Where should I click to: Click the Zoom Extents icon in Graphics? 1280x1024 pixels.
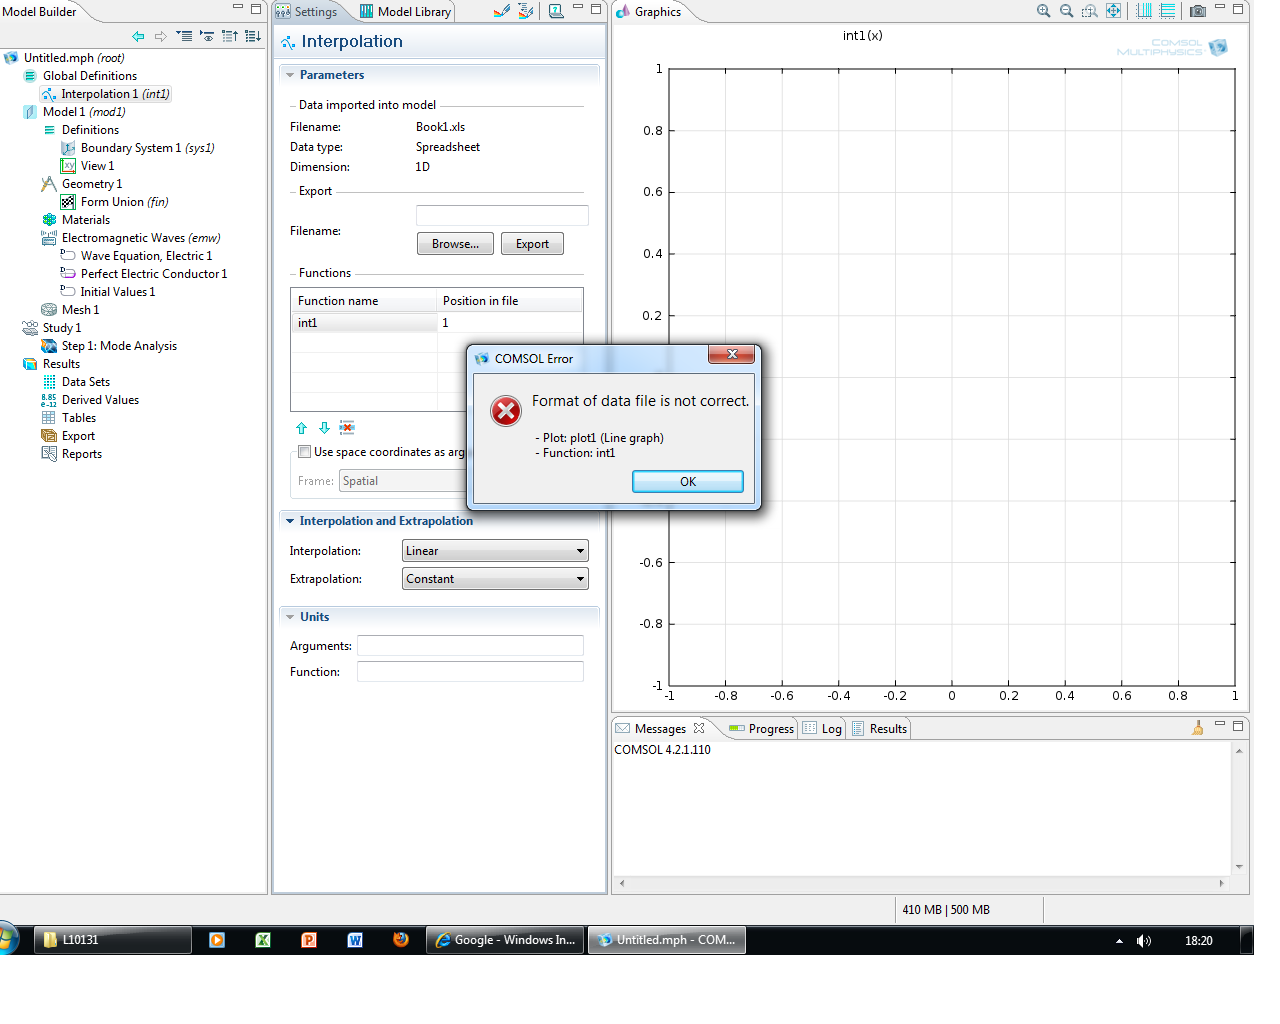(1113, 11)
